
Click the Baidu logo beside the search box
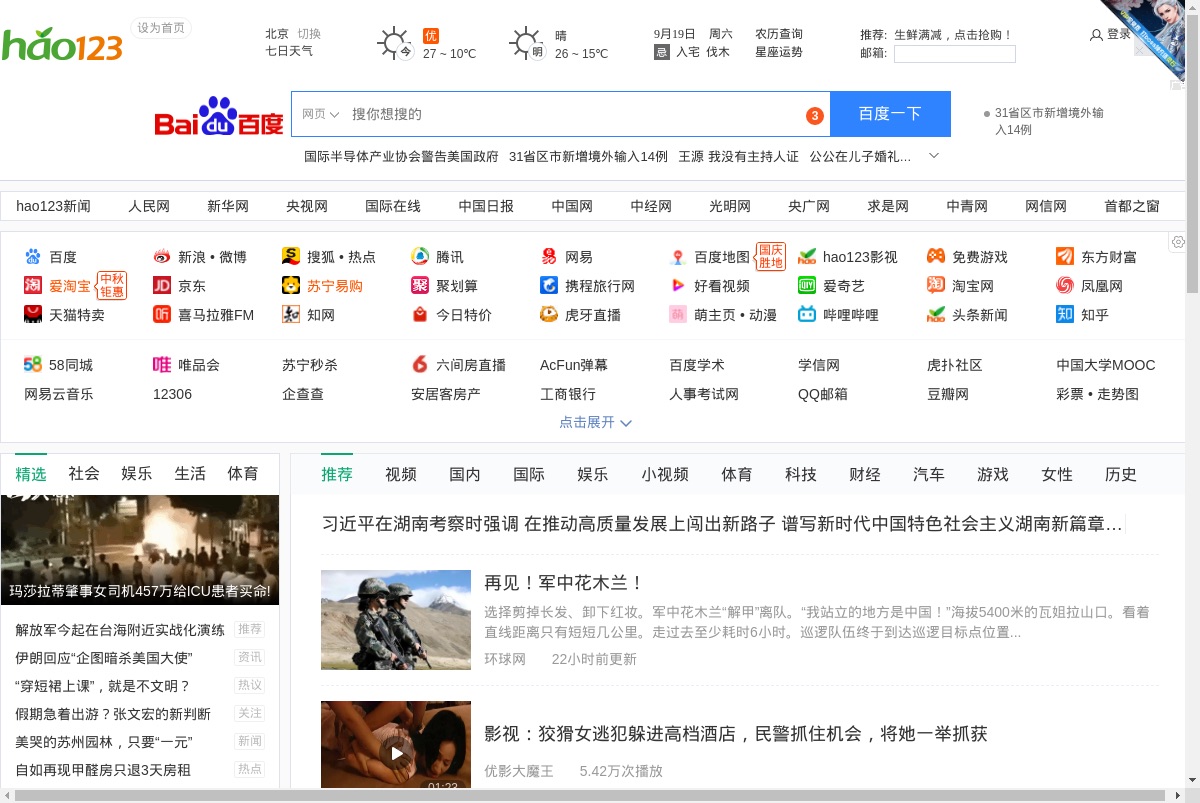[219, 116]
